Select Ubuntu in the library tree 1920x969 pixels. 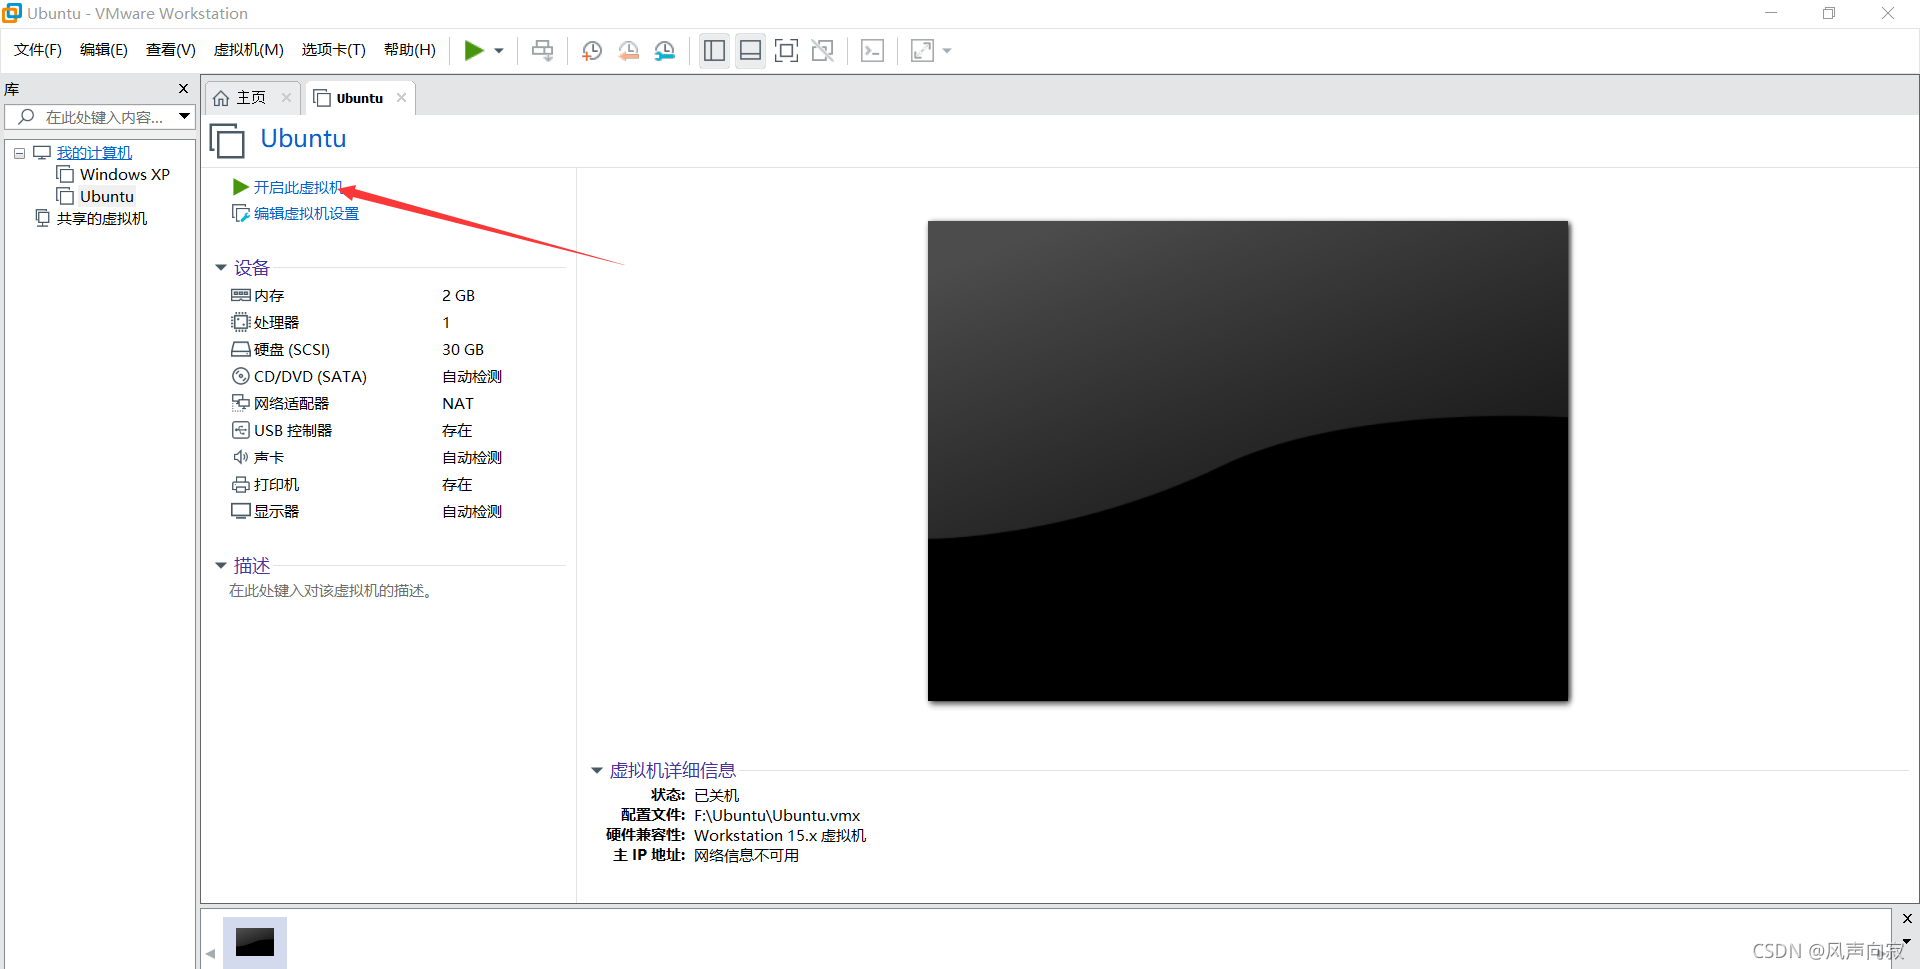107,197
